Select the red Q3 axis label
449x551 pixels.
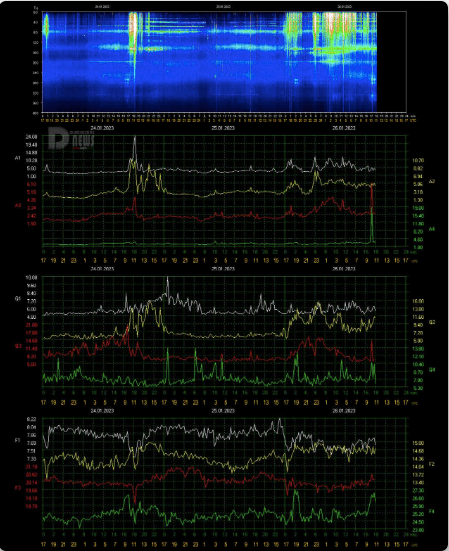tap(18, 346)
